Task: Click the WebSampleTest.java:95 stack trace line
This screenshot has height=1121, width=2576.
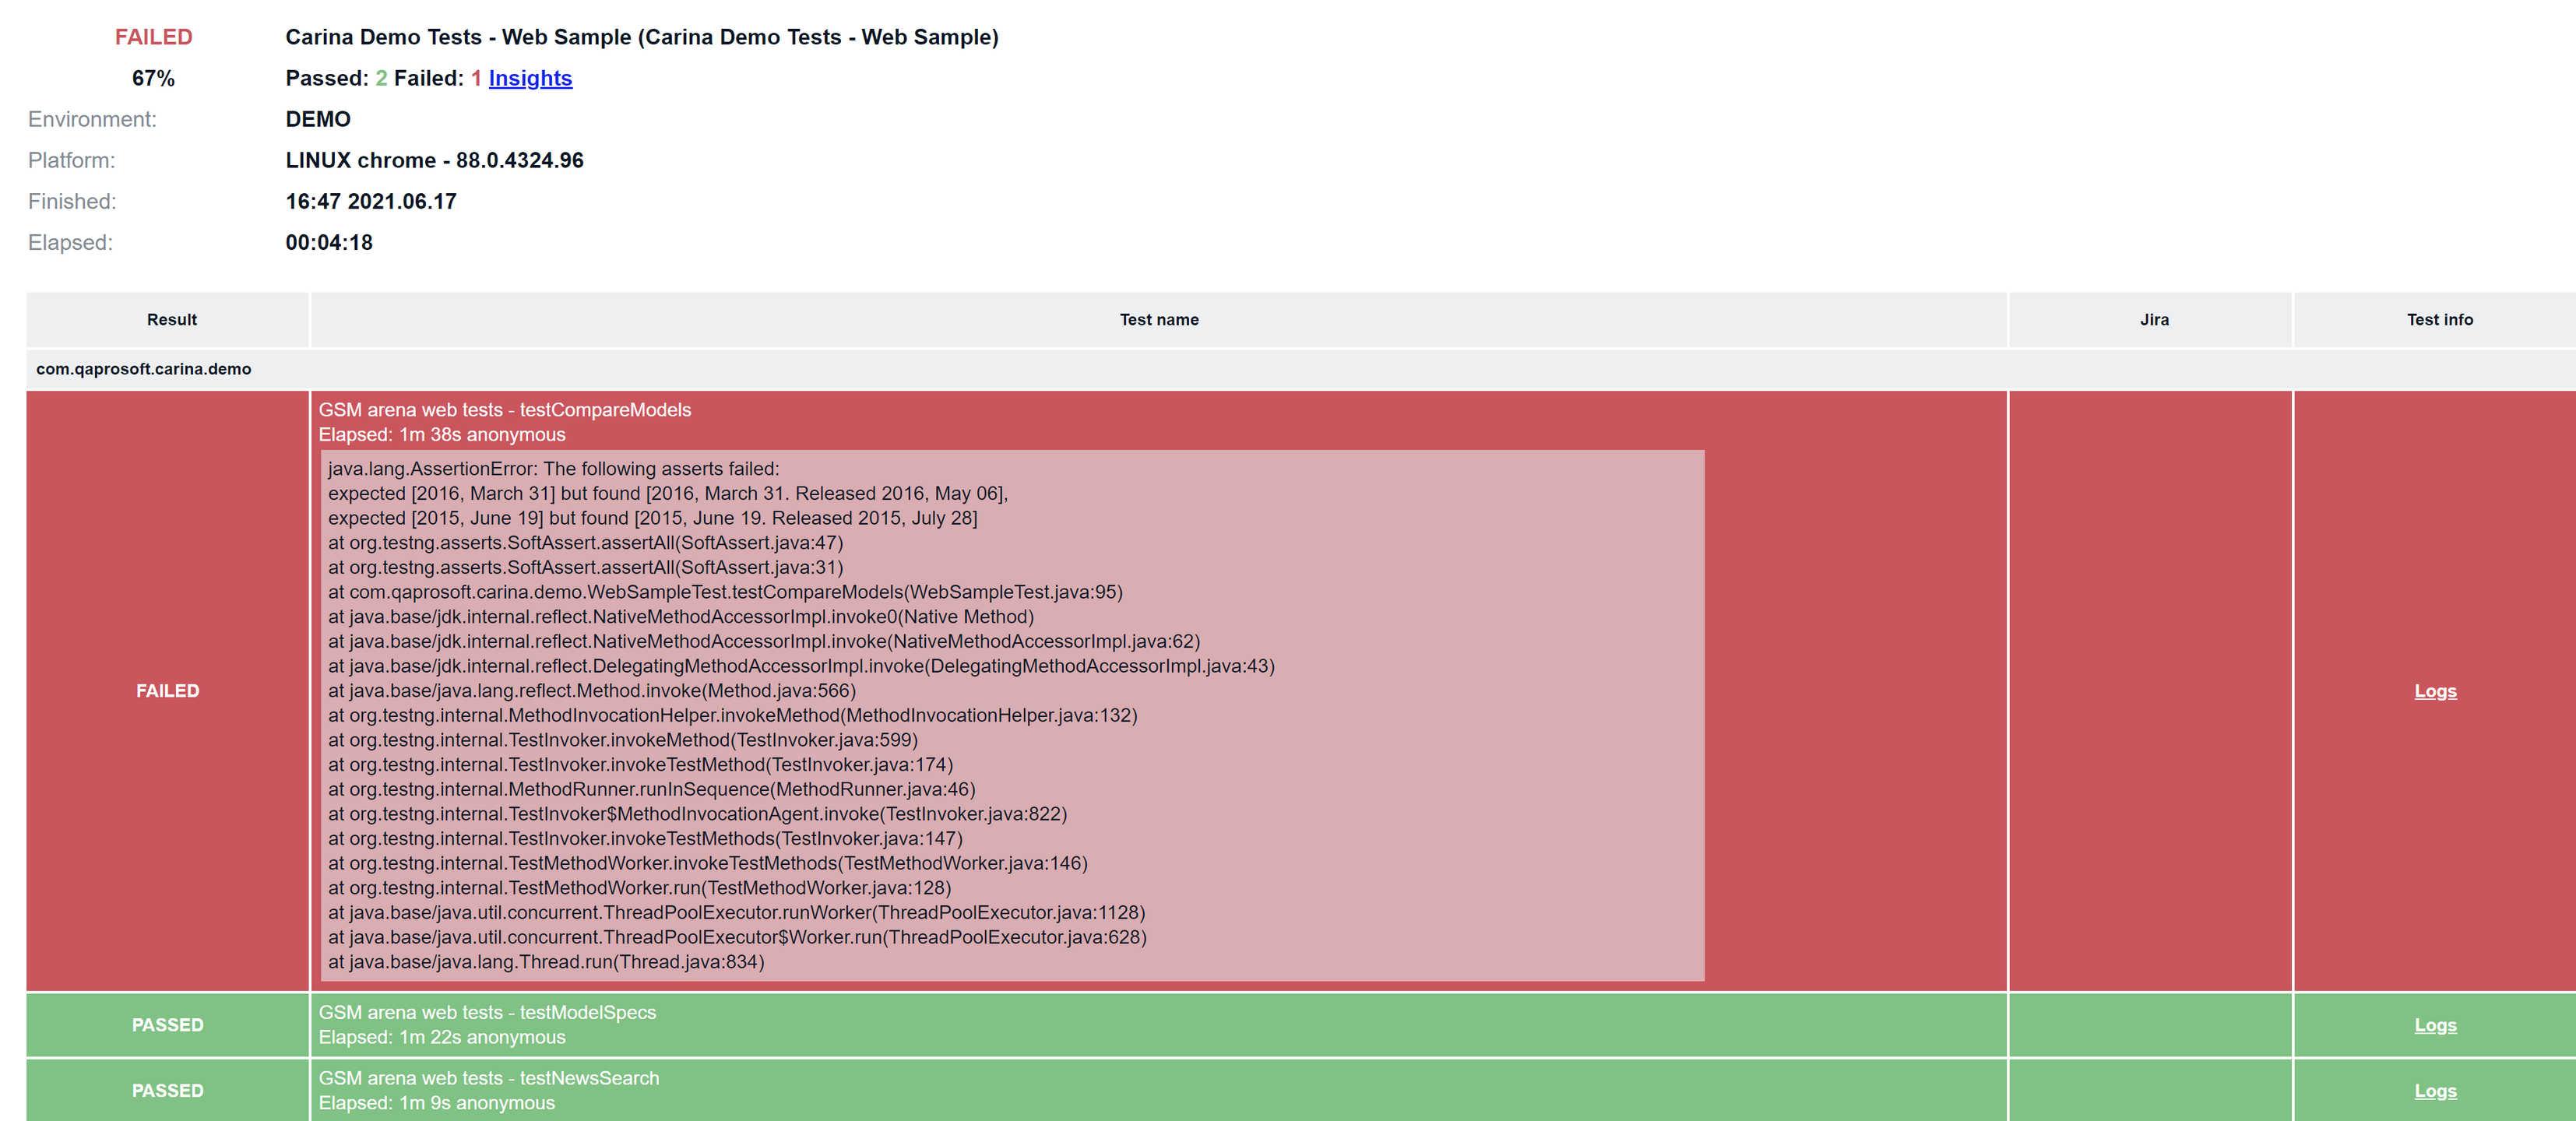Action: [725, 592]
